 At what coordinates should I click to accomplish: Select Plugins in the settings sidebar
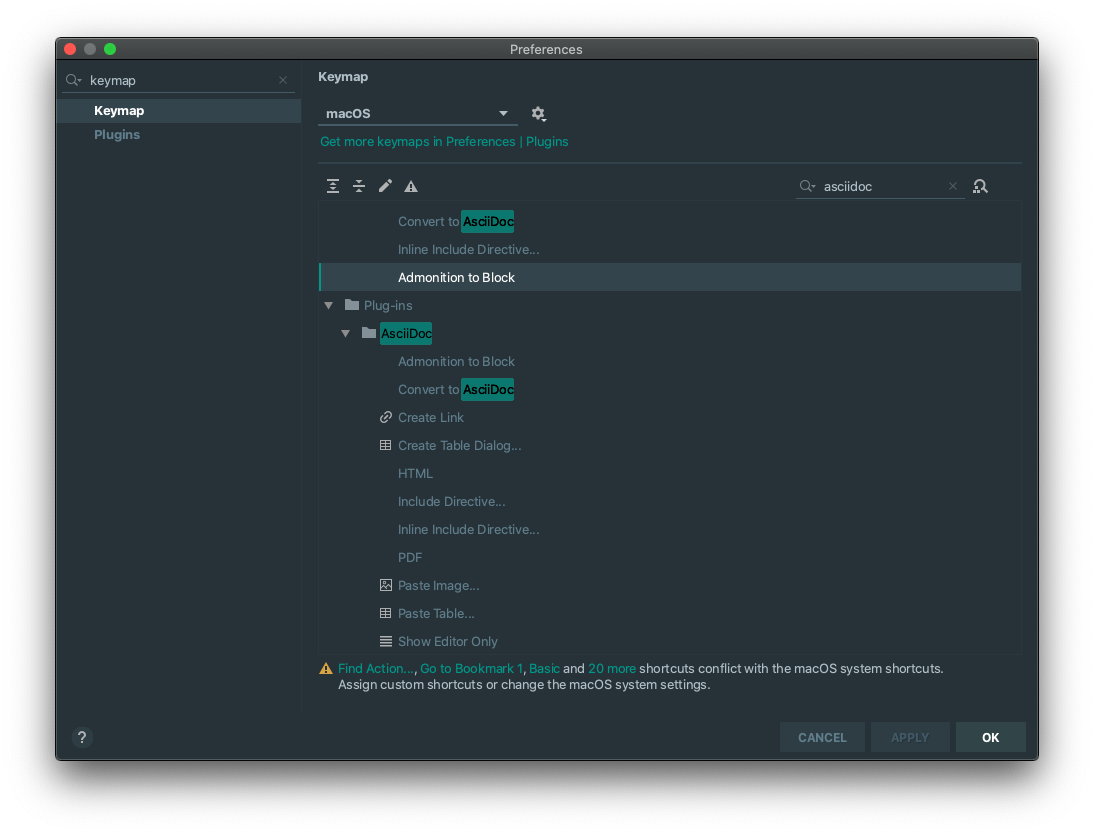coord(179,135)
